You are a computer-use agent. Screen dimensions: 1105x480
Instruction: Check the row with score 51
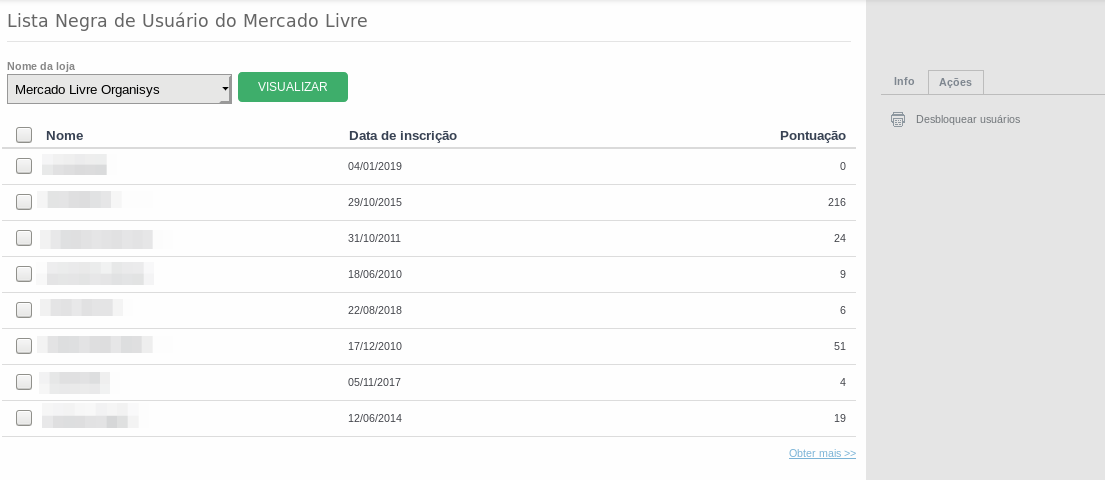click(x=24, y=345)
